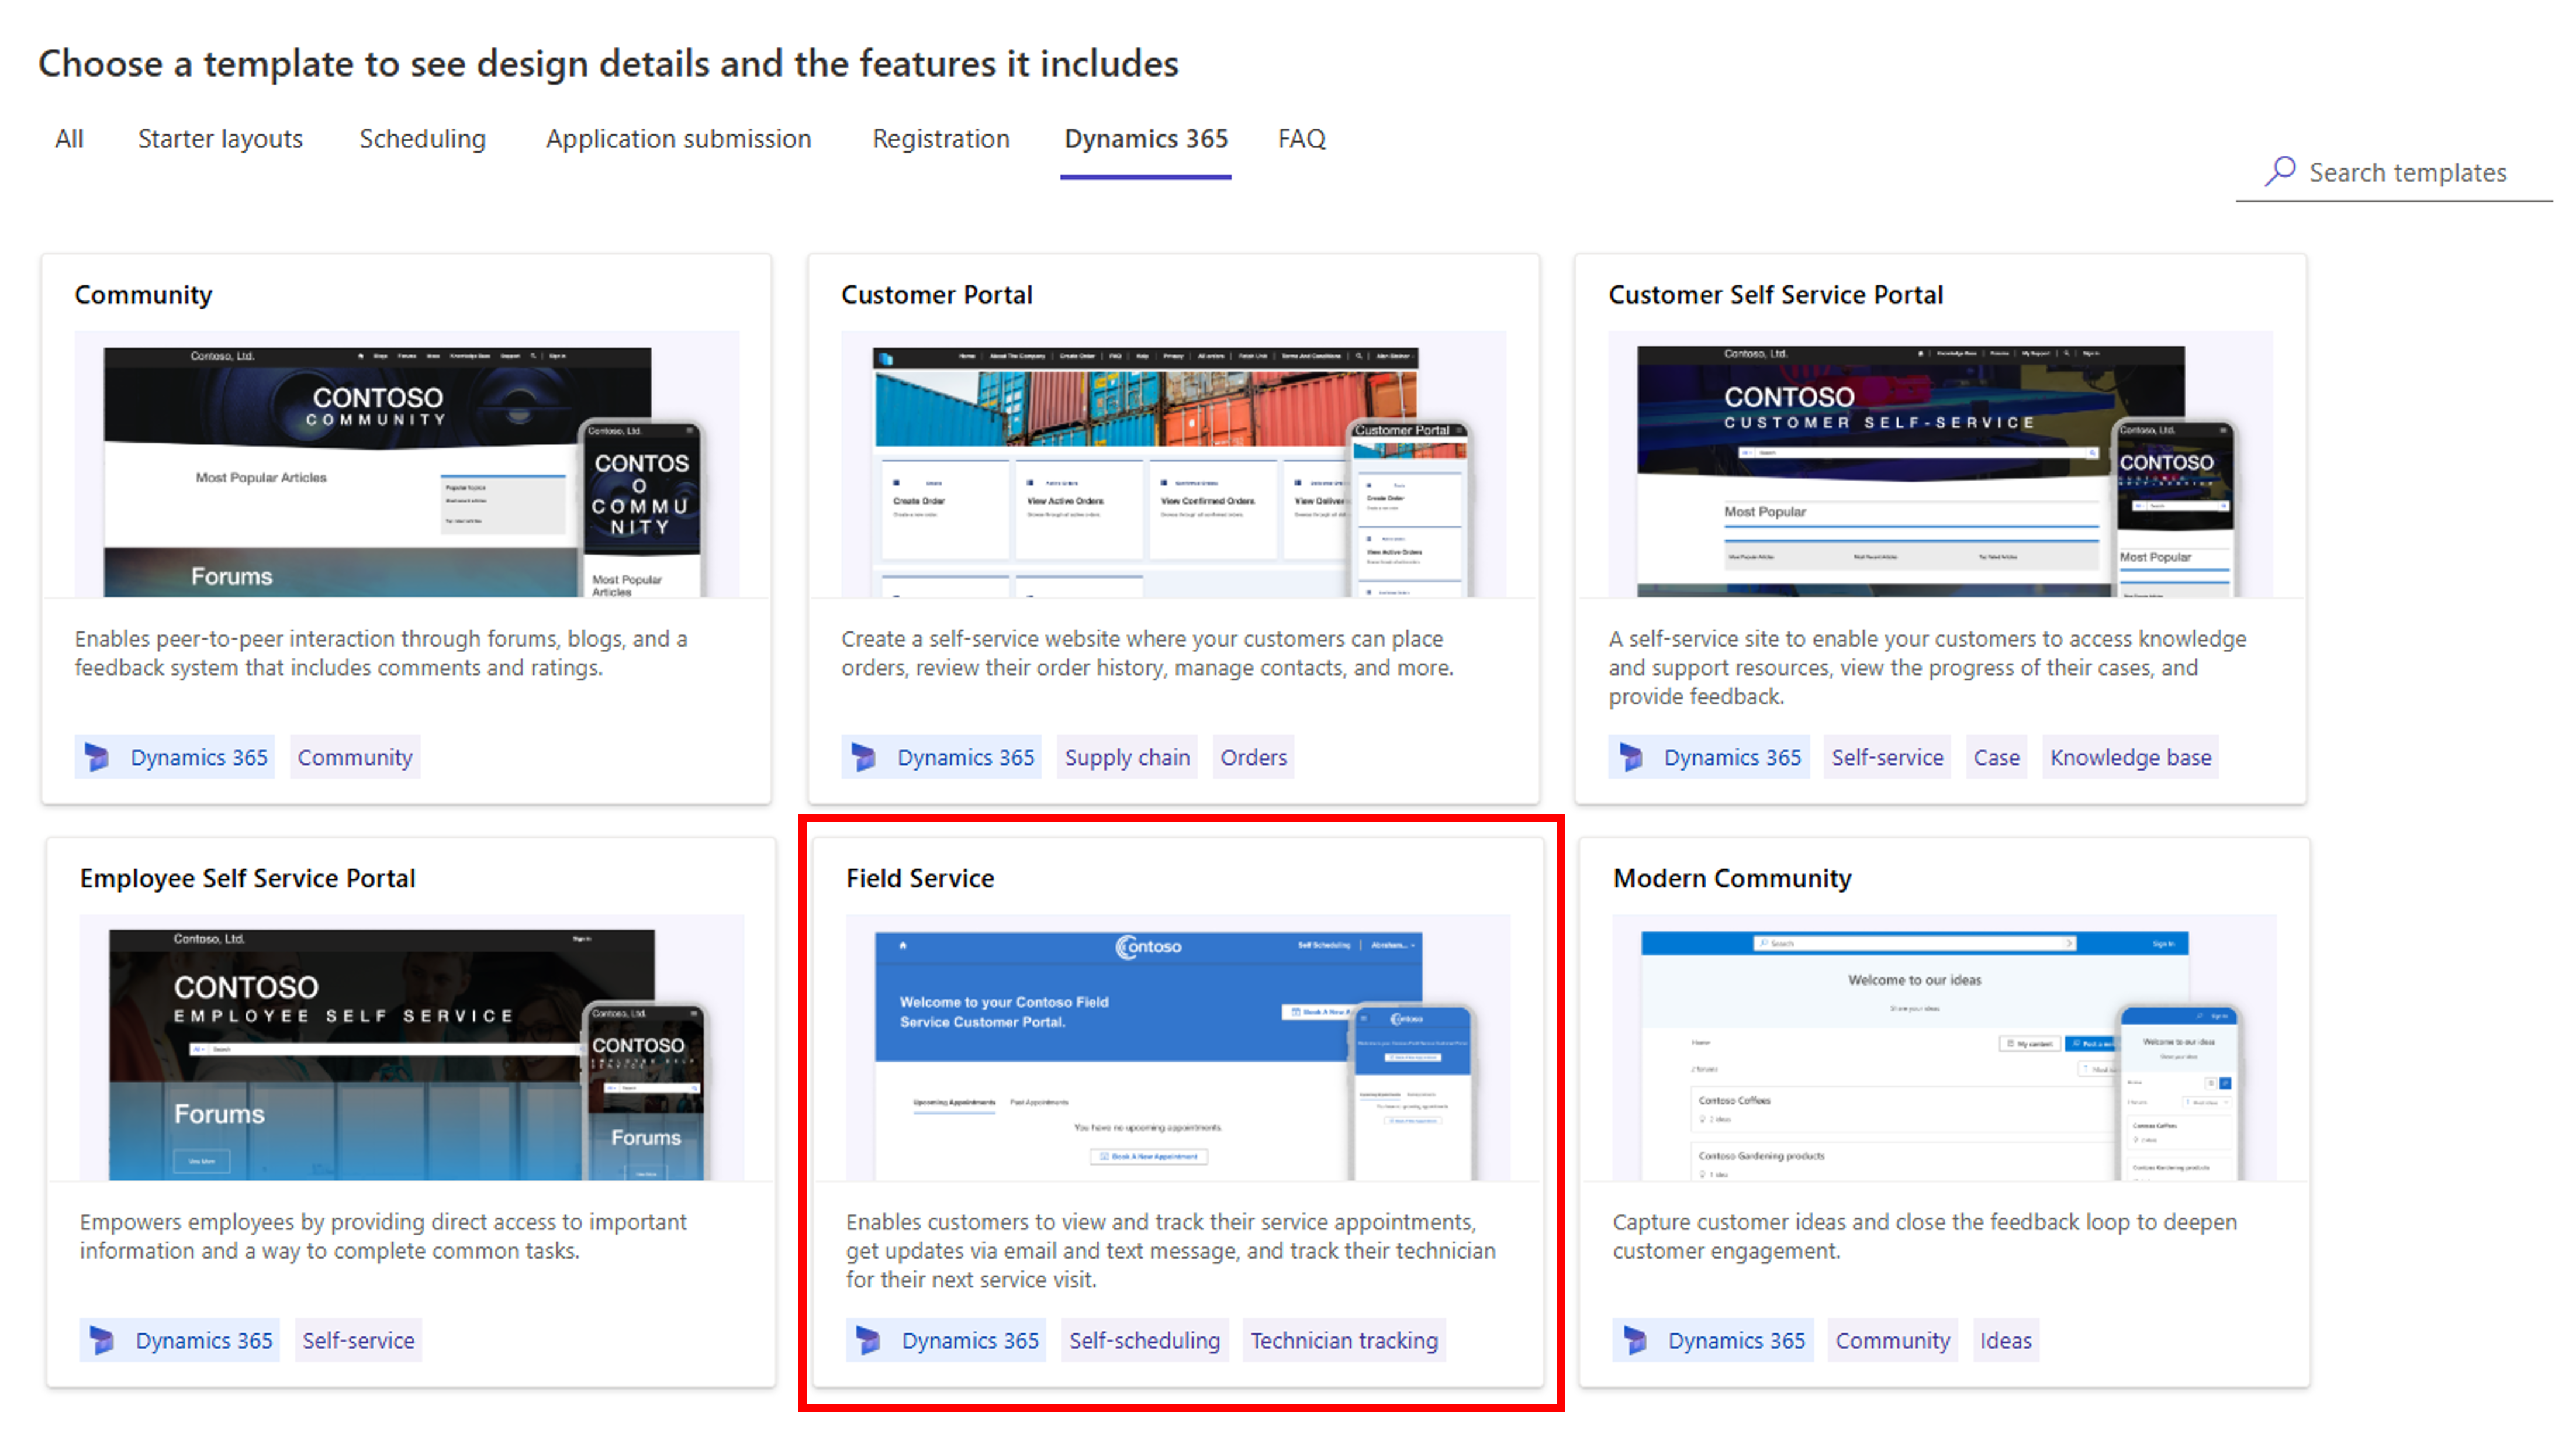Open the Customer Self Service Portal thumbnail
The image size is (2576, 1451).
(x=1940, y=464)
